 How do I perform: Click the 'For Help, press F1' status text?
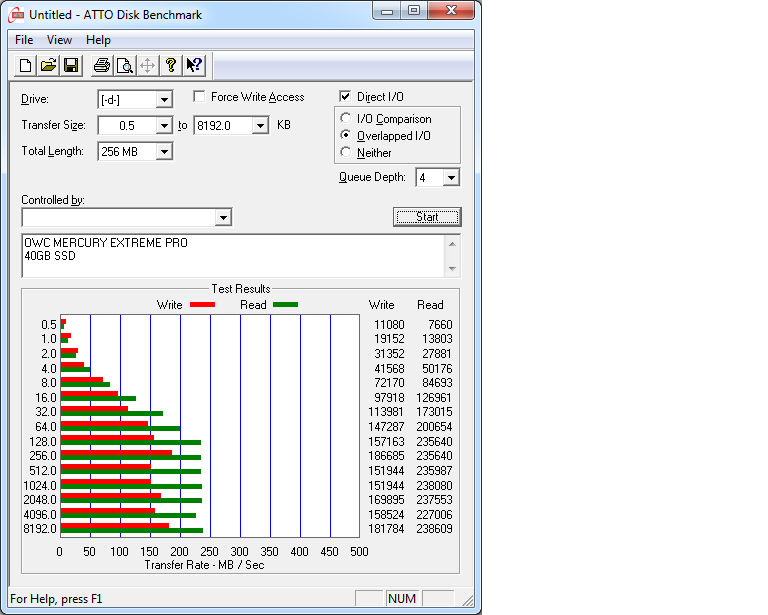56,599
